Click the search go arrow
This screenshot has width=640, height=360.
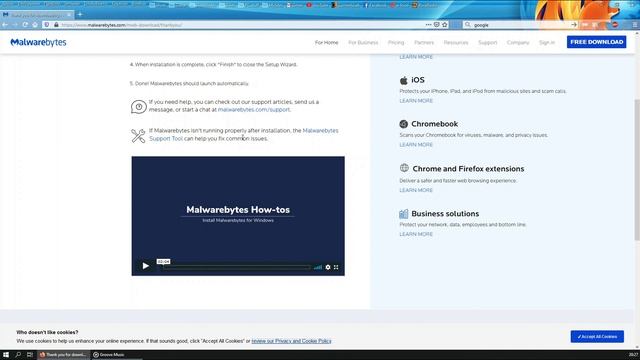(x=574, y=25)
